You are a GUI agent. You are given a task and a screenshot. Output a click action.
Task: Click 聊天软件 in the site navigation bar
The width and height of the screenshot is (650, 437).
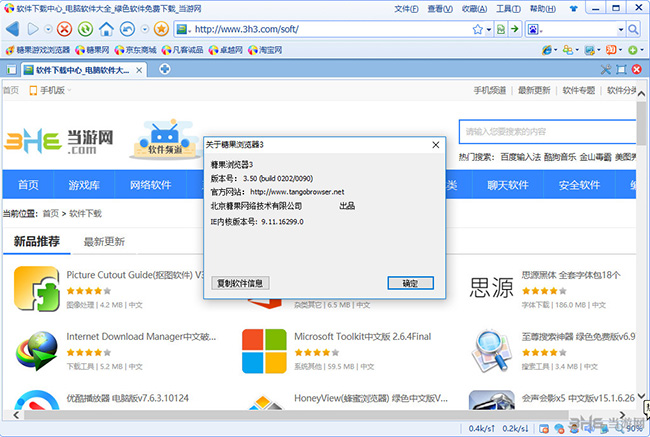tap(508, 185)
